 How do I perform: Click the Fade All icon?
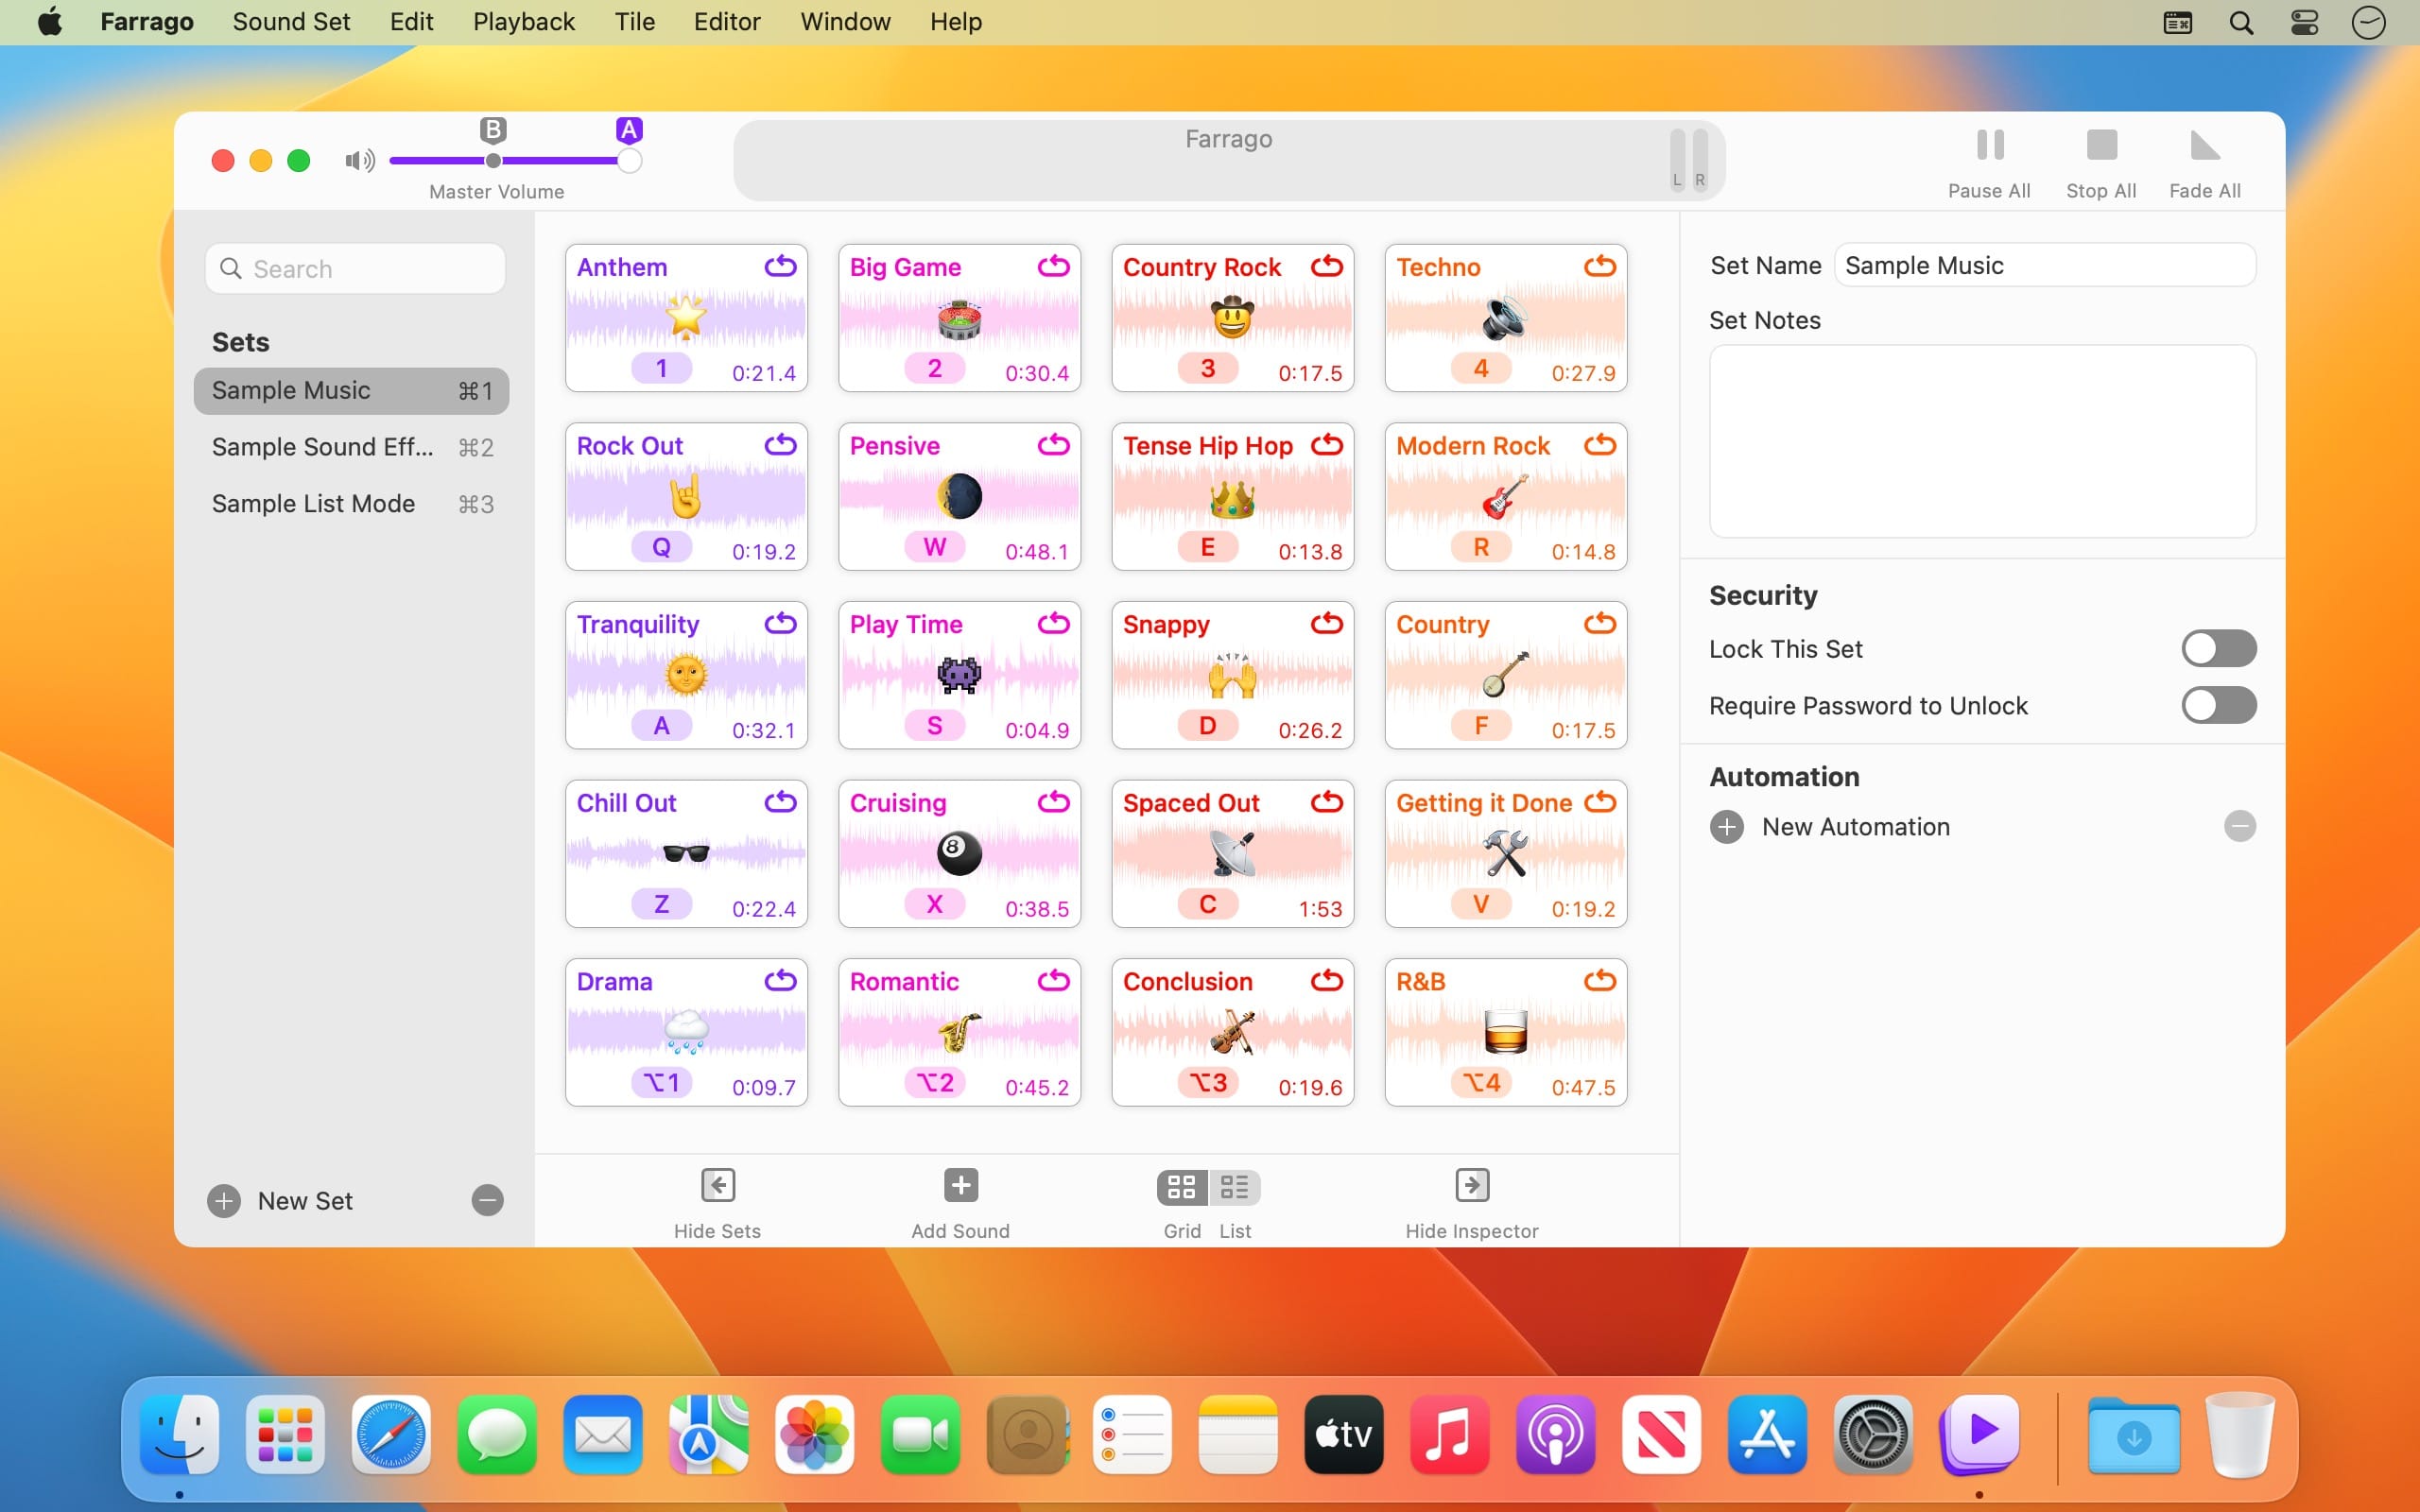tap(2204, 146)
